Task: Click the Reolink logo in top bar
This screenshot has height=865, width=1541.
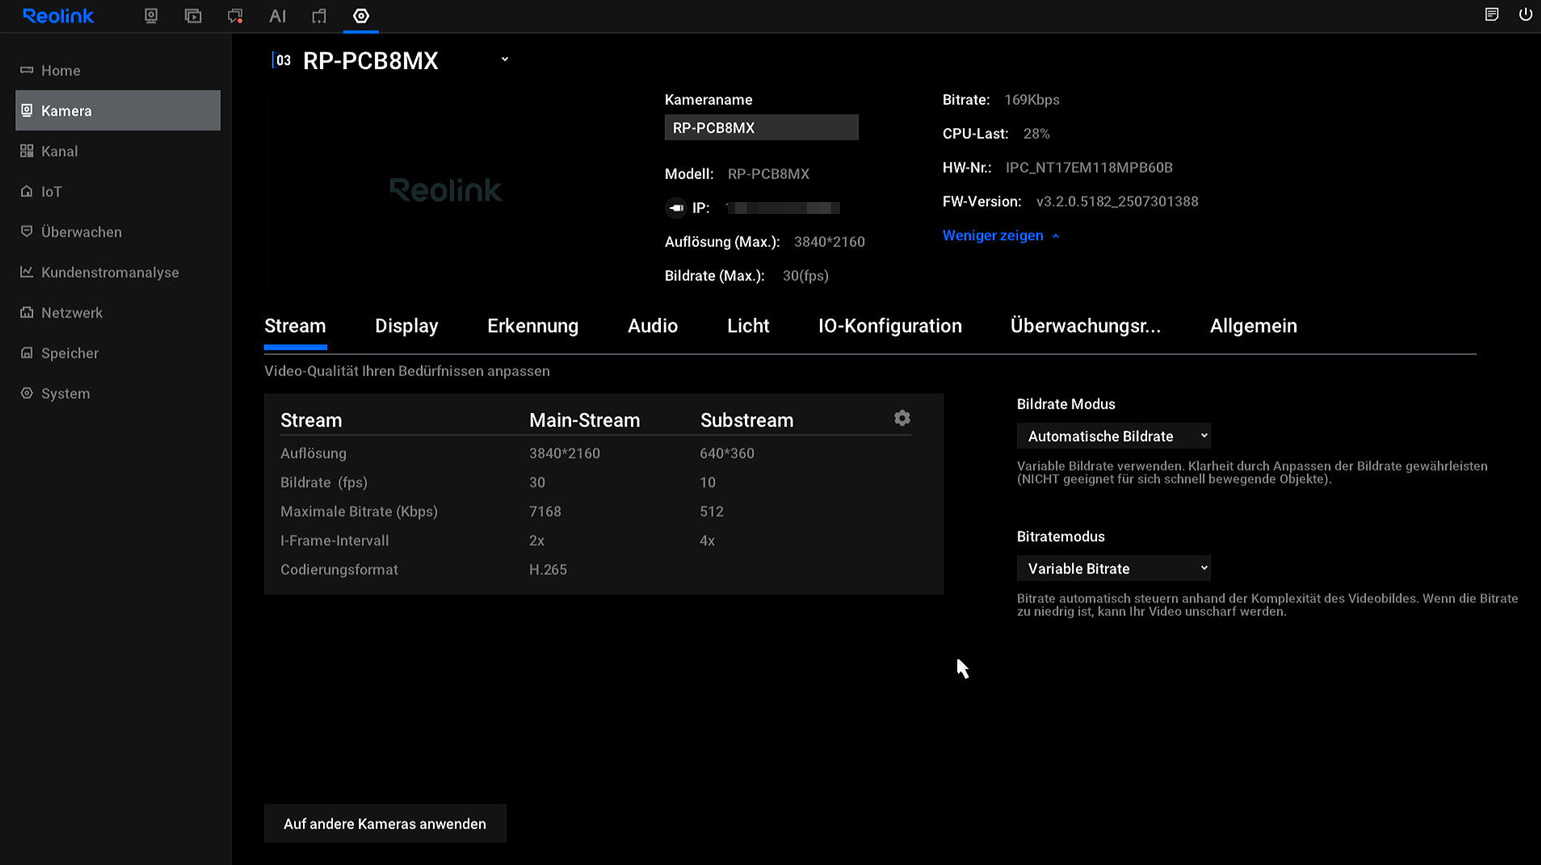Action: point(58,16)
